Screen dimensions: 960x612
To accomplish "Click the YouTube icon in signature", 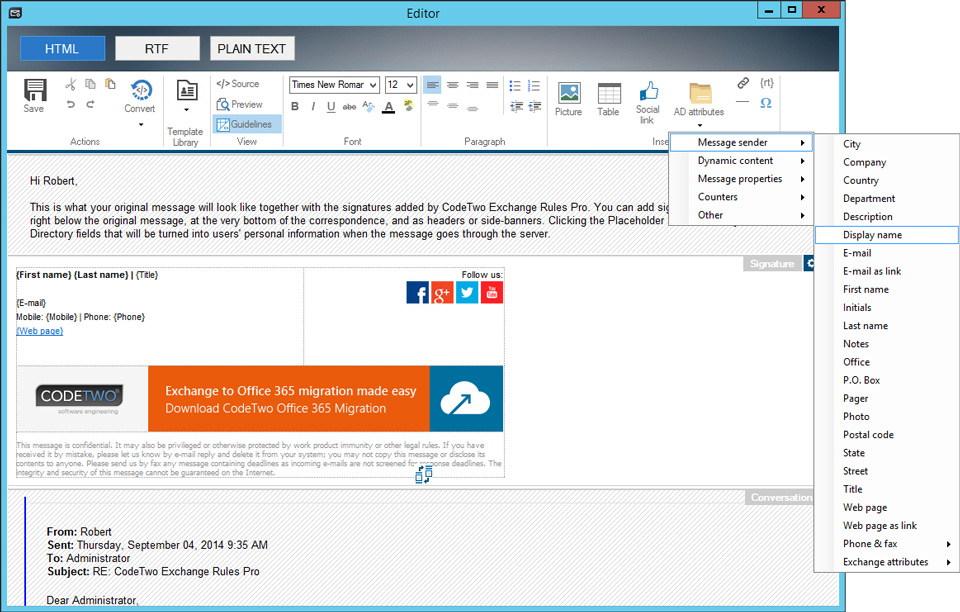I will point(492,293).
